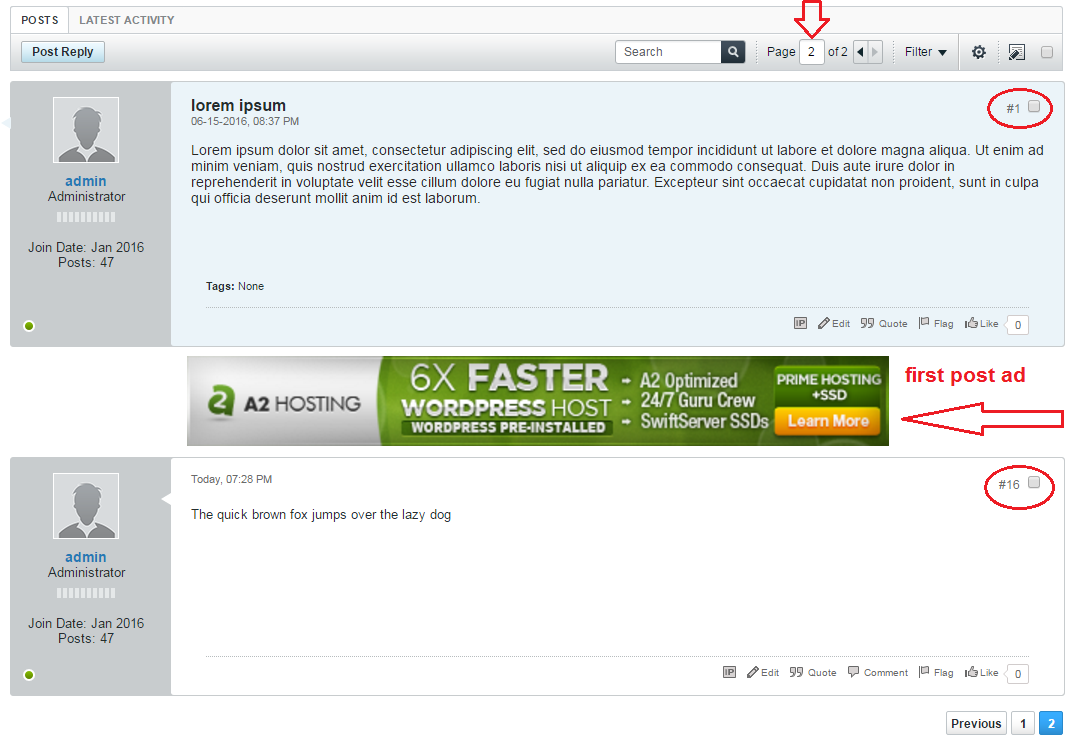Focus the Search input field
The width and height of the screenshot is (1075, 743).
[668, 52]
